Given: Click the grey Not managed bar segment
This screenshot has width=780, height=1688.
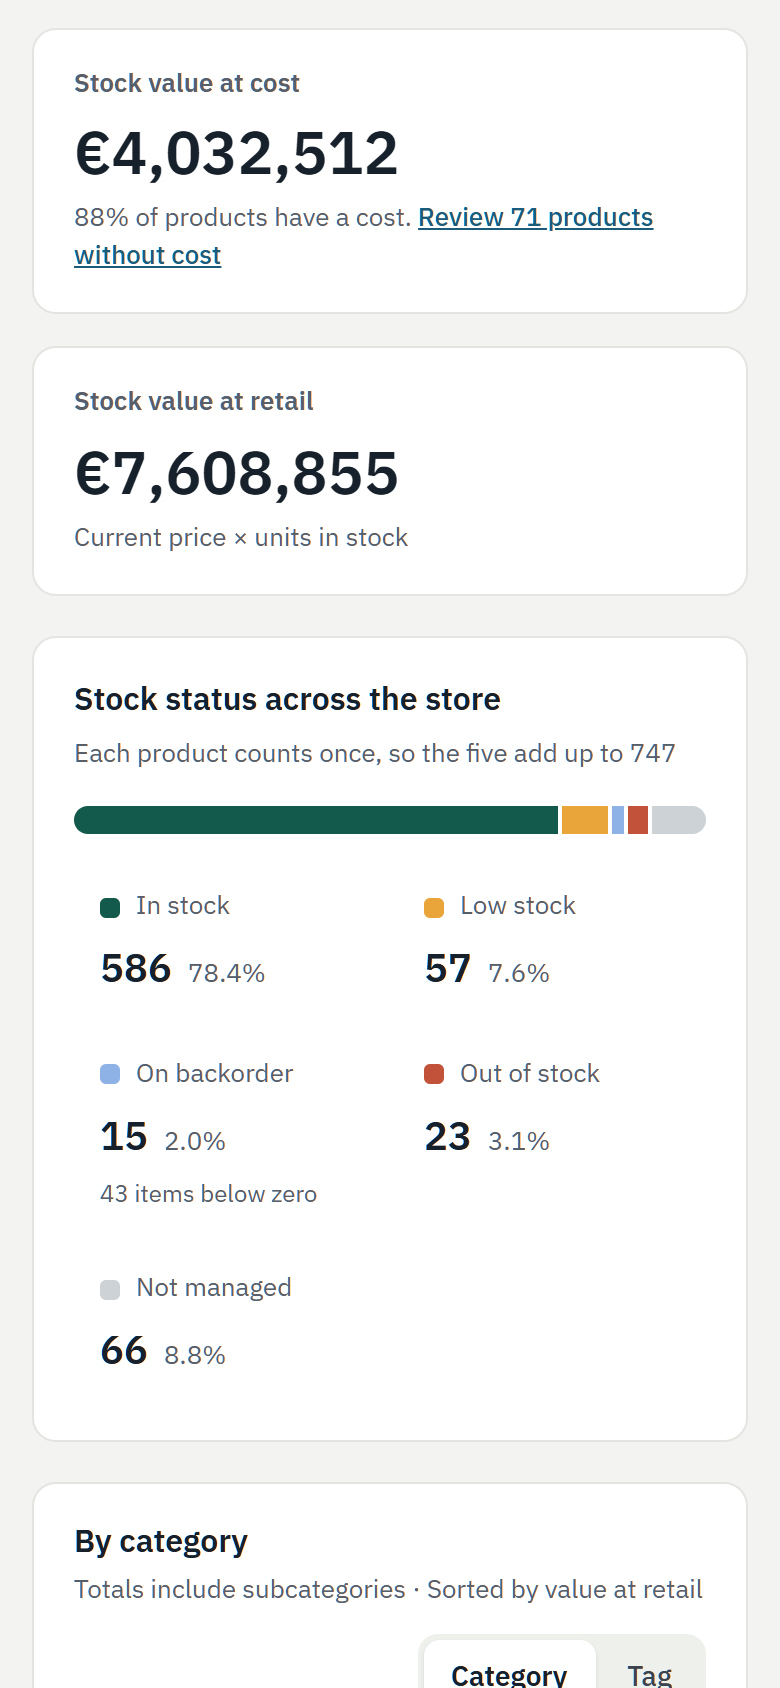Looking at the screenshot, I should point(679,820).
